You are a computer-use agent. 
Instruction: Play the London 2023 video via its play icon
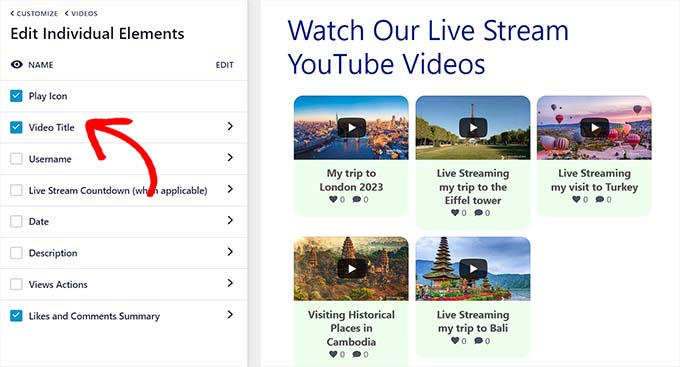[352, 128]
